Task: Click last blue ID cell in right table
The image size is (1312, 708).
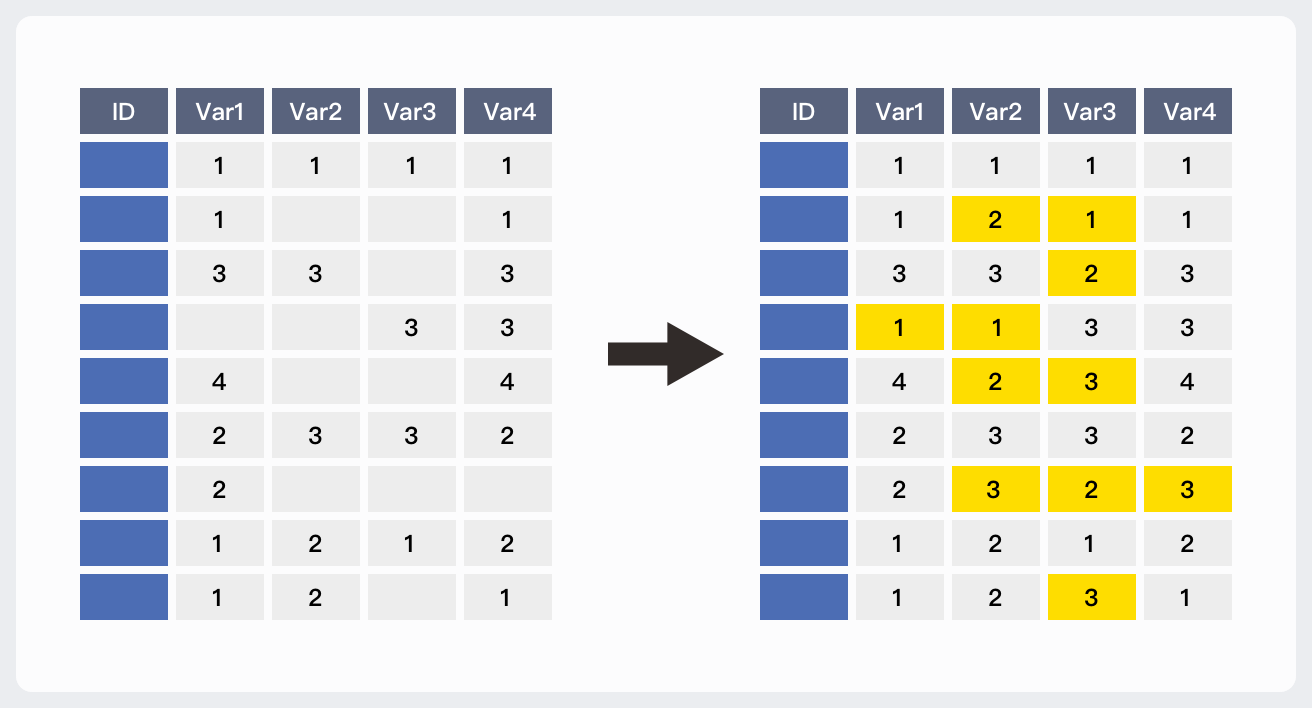Action: click(x=804, y=597)
